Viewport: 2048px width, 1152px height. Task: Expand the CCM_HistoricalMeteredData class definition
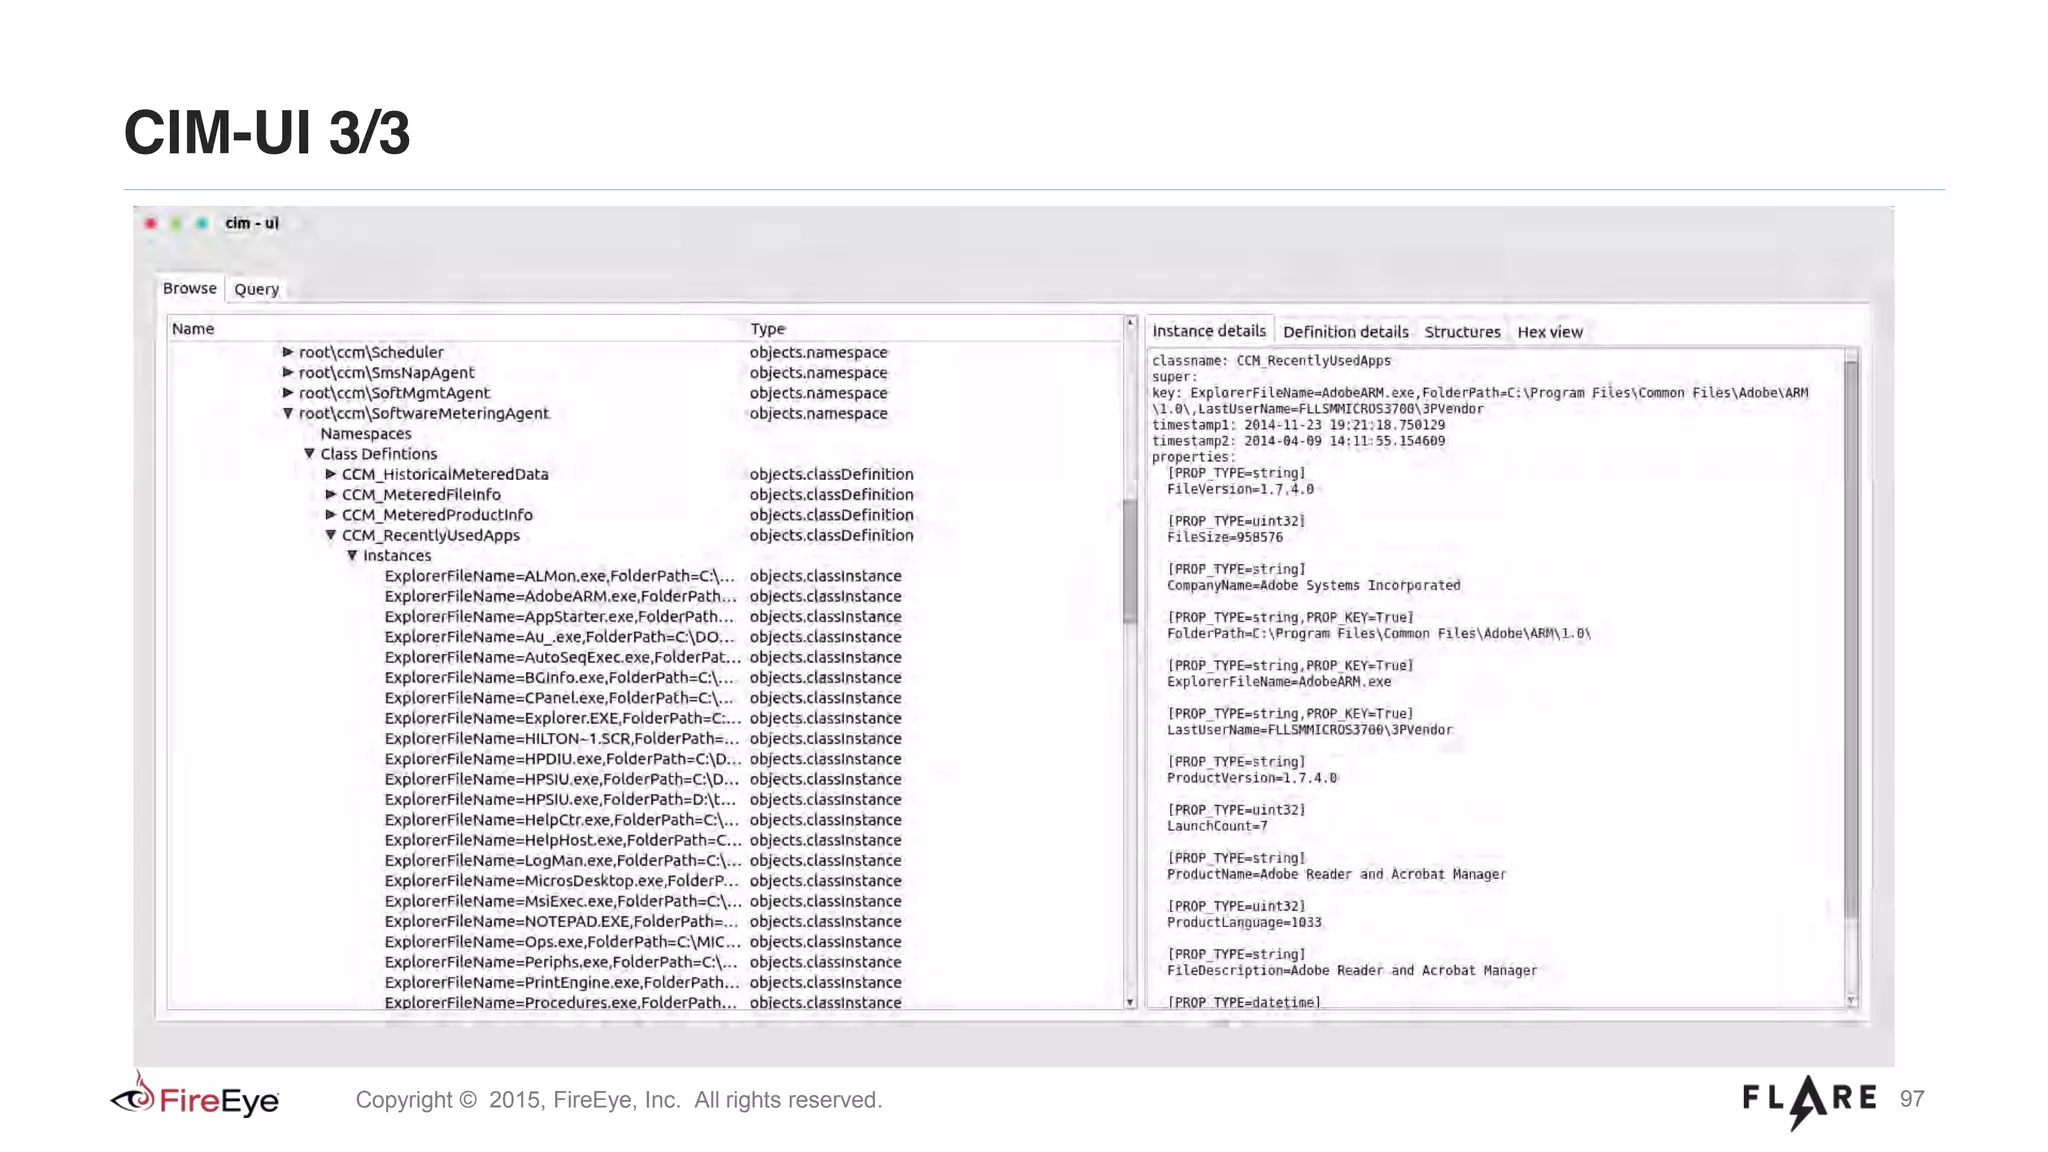331,474
